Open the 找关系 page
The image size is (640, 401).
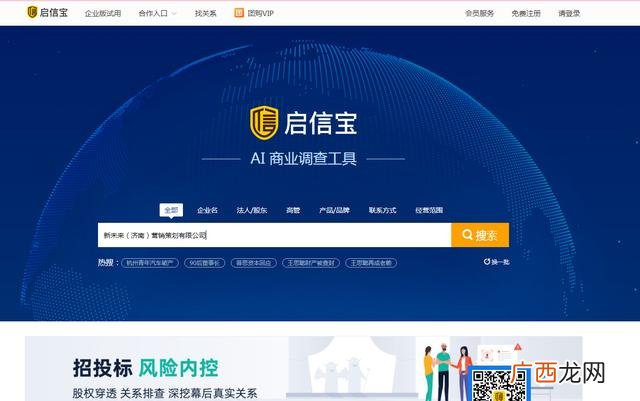[x=205, y=13]
